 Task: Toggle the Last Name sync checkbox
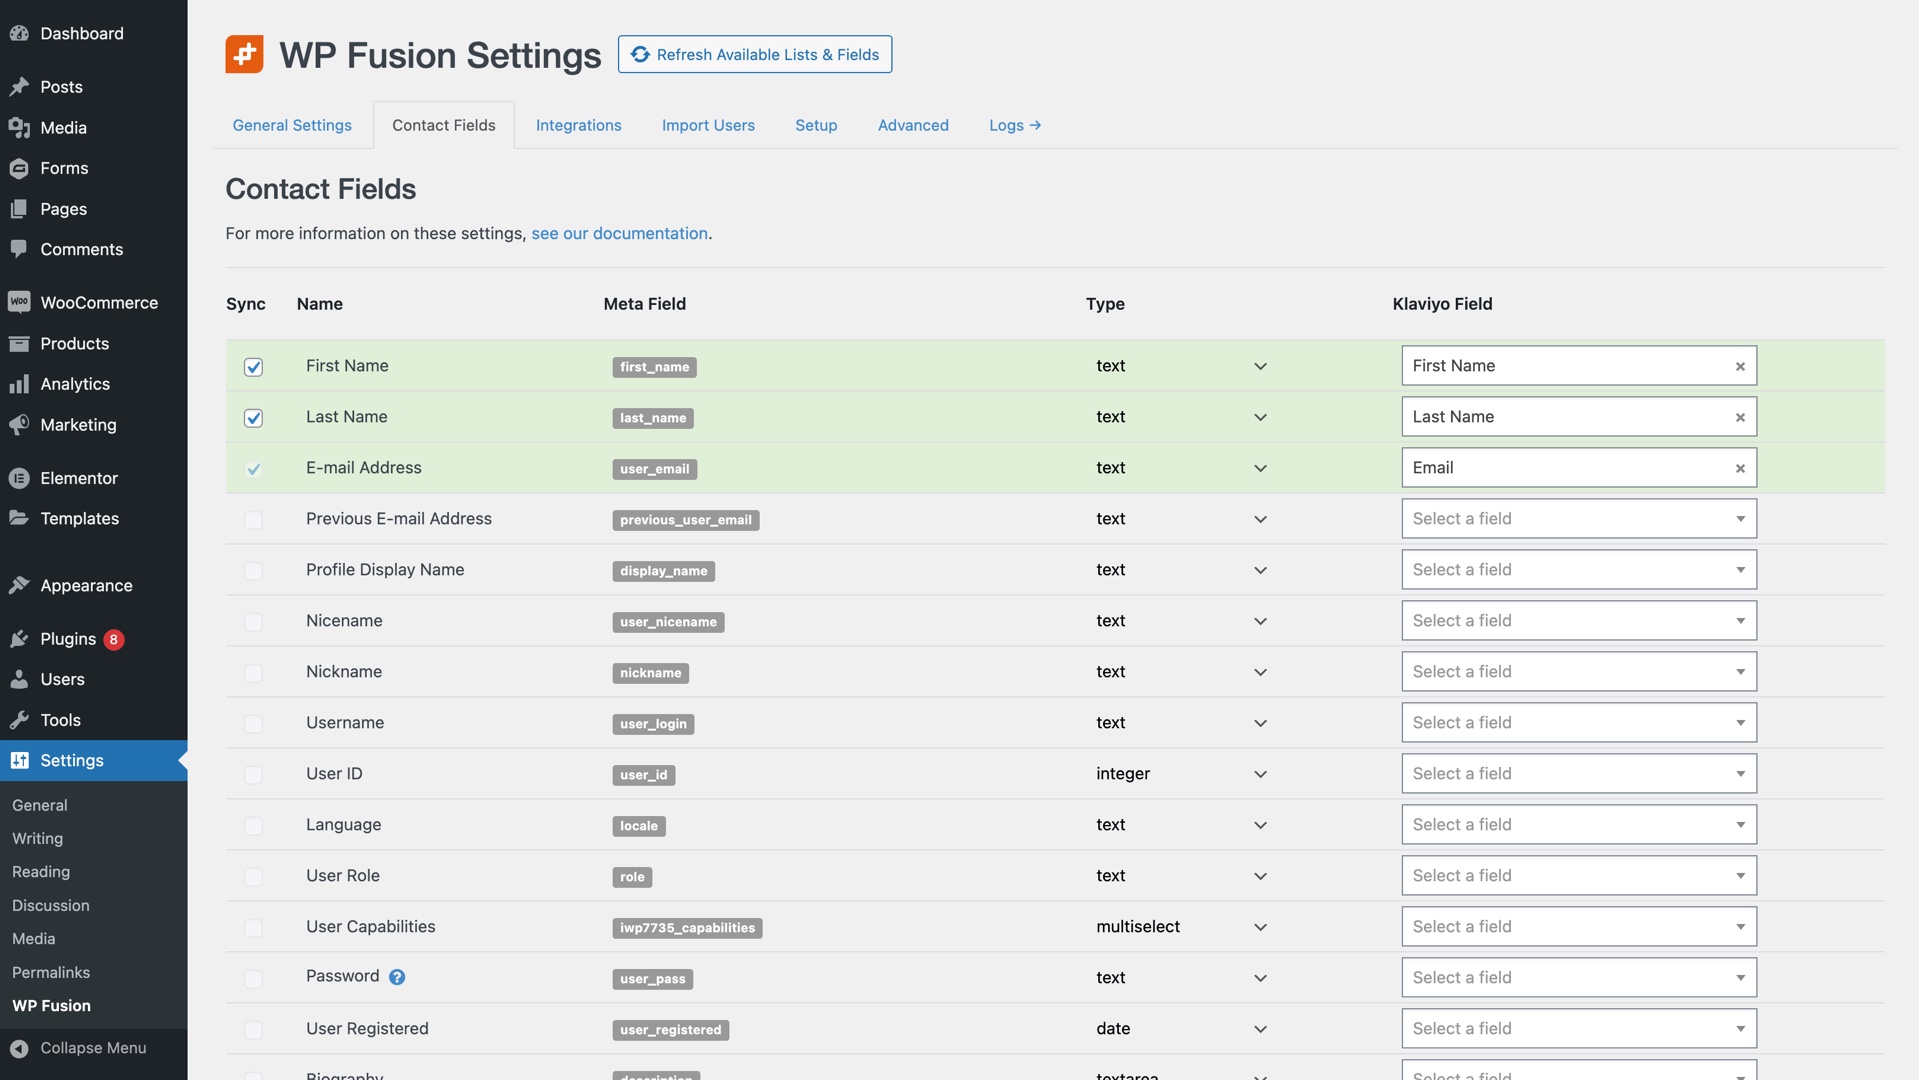[253, 418]
